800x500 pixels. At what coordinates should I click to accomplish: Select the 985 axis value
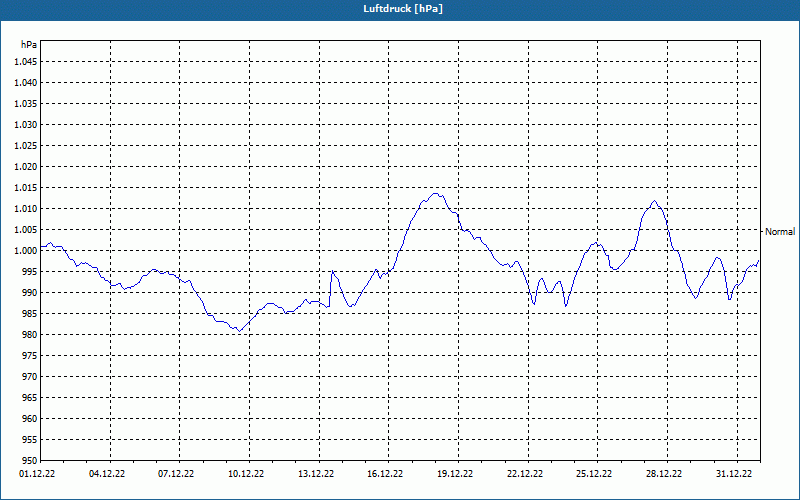30,314
